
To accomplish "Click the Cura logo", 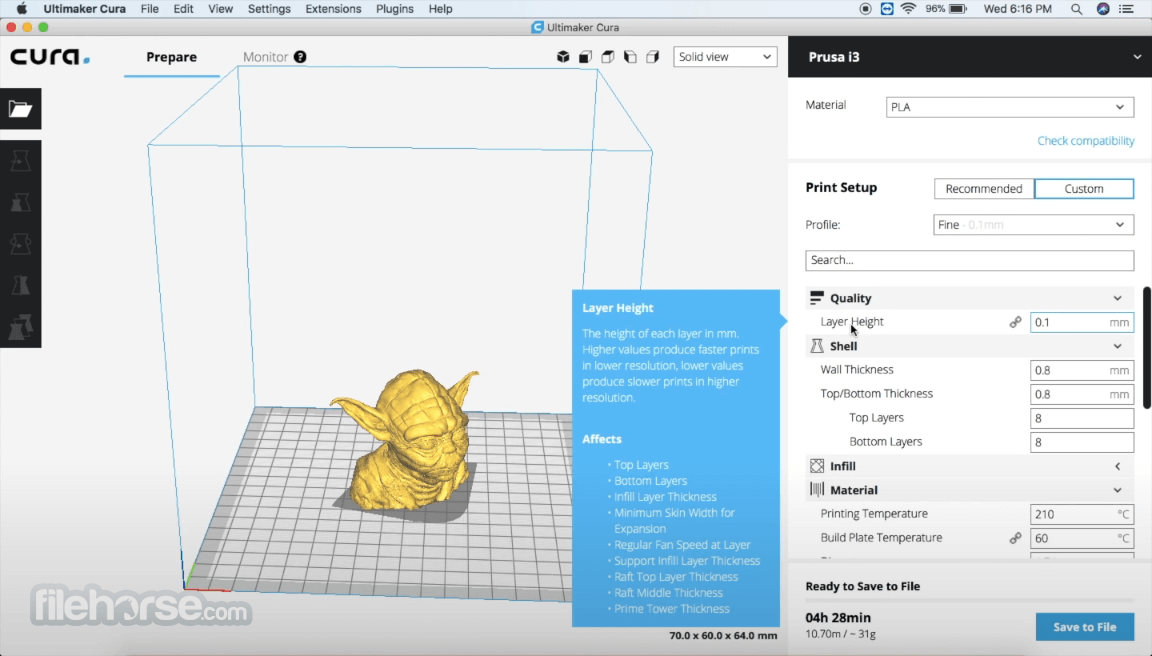I will [x=50, y=57].
